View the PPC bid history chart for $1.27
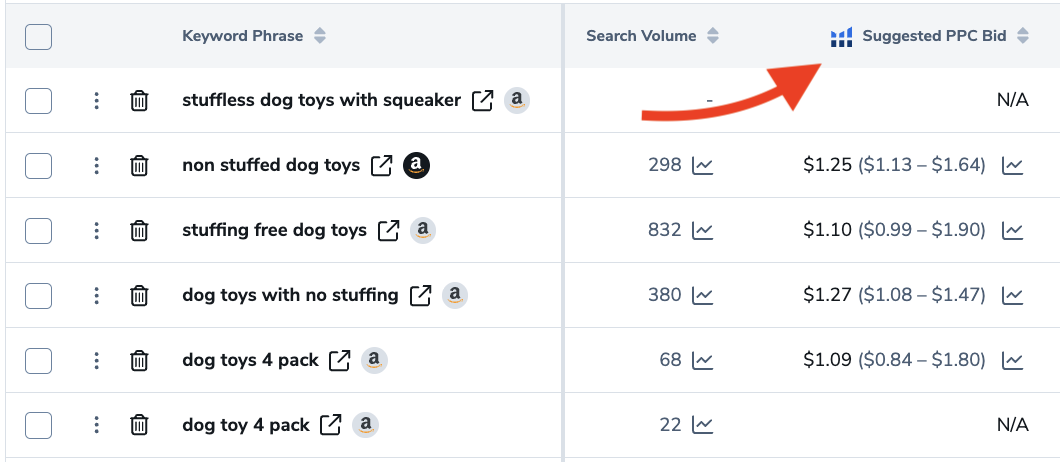The height and width of the screenshot is (462, 1060). click(1013, 296)
